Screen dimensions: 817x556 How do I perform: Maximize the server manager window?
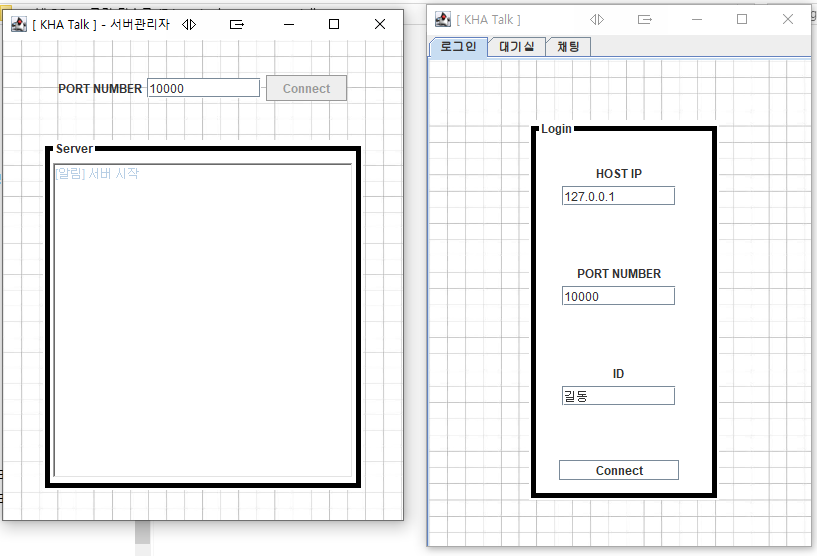pos(334,24)
